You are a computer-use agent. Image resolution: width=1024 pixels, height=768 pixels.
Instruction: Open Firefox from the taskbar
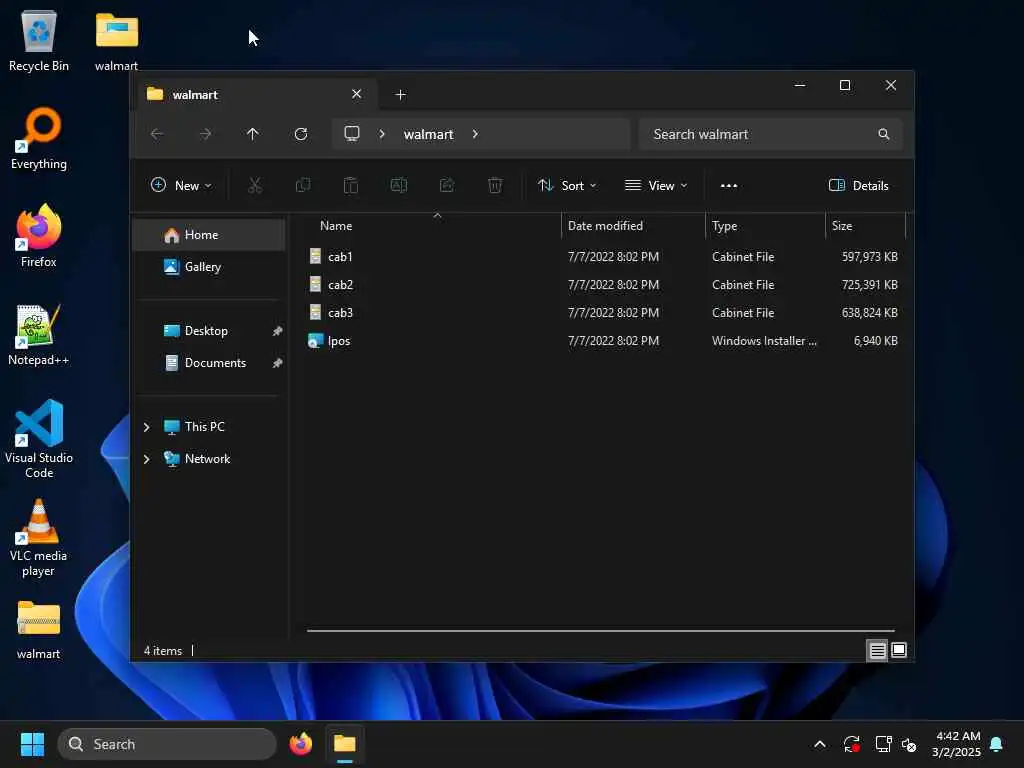pos(301,744)
